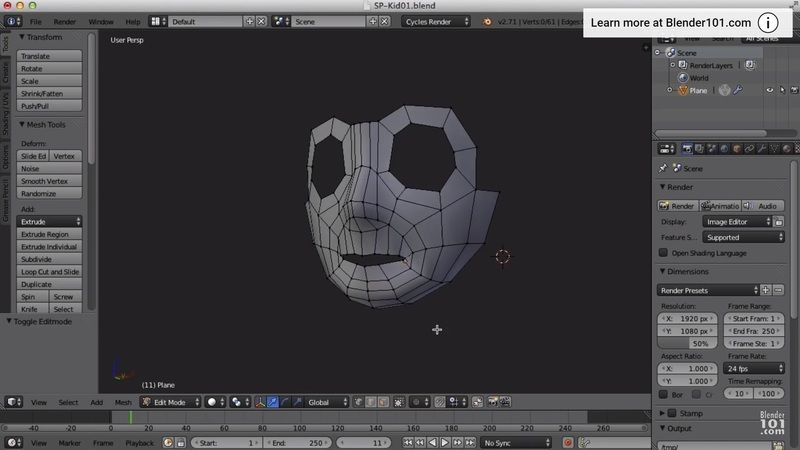The image size is (800, 450).
Task: Open the Render Presets dropdown
Action: click(x=708, y=290)
